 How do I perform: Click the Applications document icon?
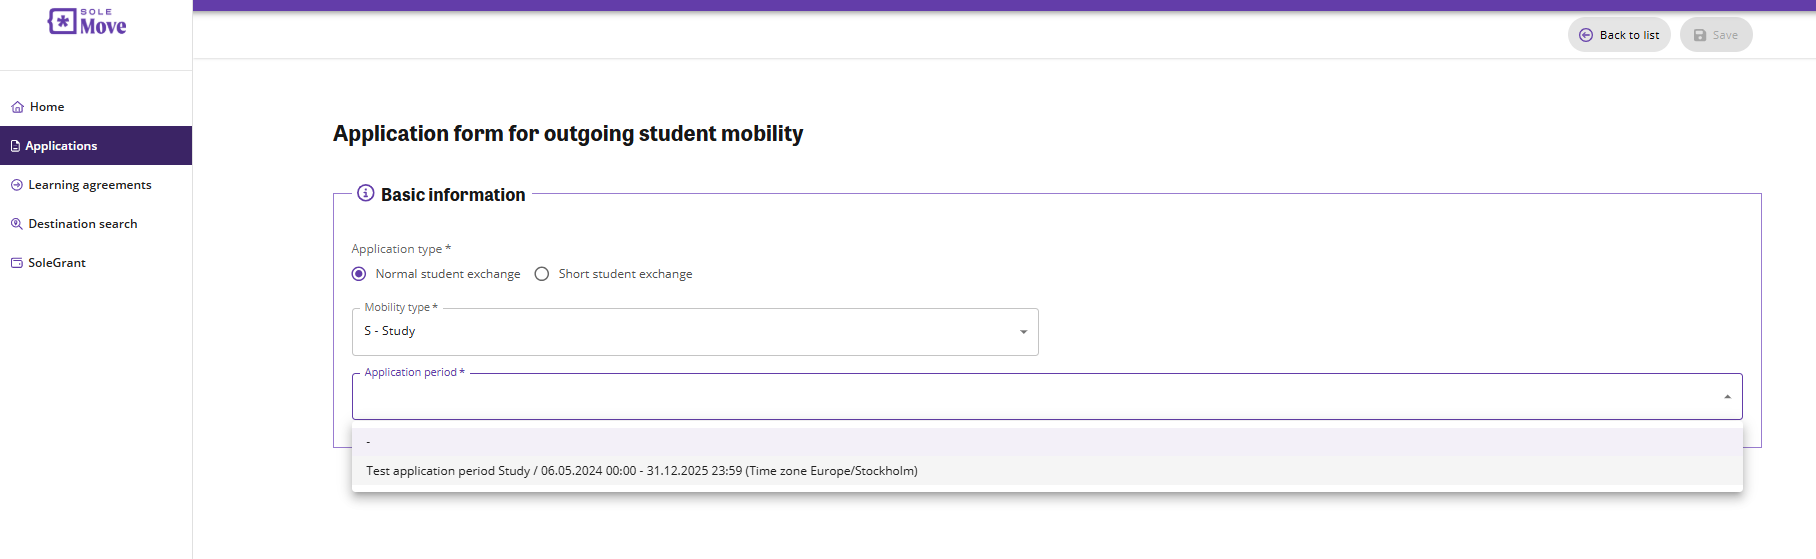[x=15, y=146]
